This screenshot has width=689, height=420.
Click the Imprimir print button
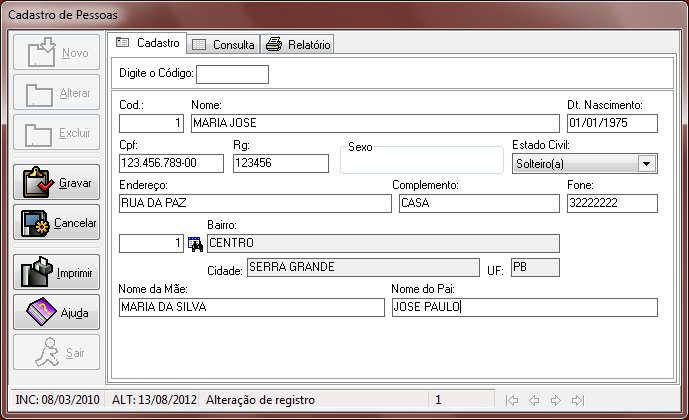(57, 272)
